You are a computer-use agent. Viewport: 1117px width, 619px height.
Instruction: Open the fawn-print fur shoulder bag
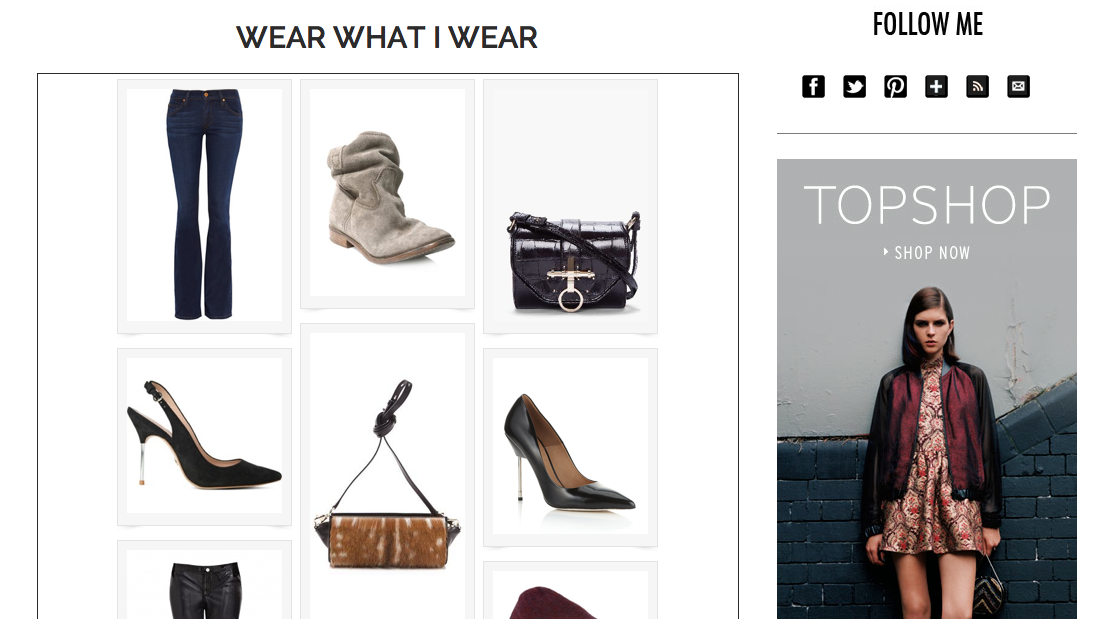(x=388, y=472)
